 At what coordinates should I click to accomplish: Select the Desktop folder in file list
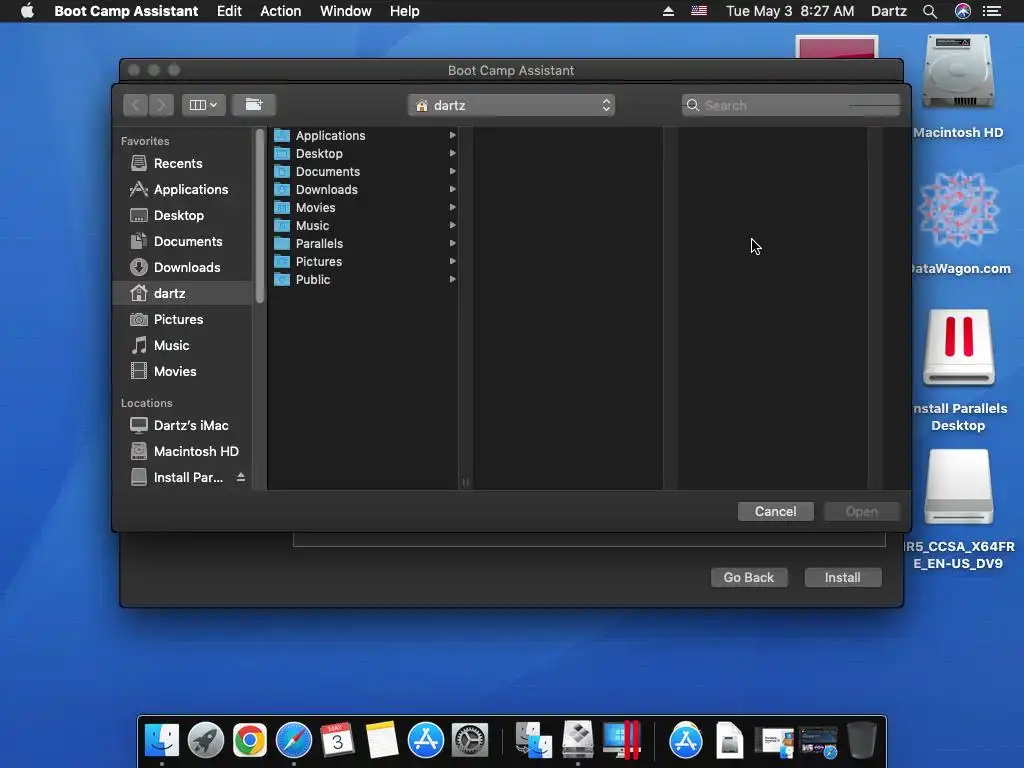[x=364, y=153]
